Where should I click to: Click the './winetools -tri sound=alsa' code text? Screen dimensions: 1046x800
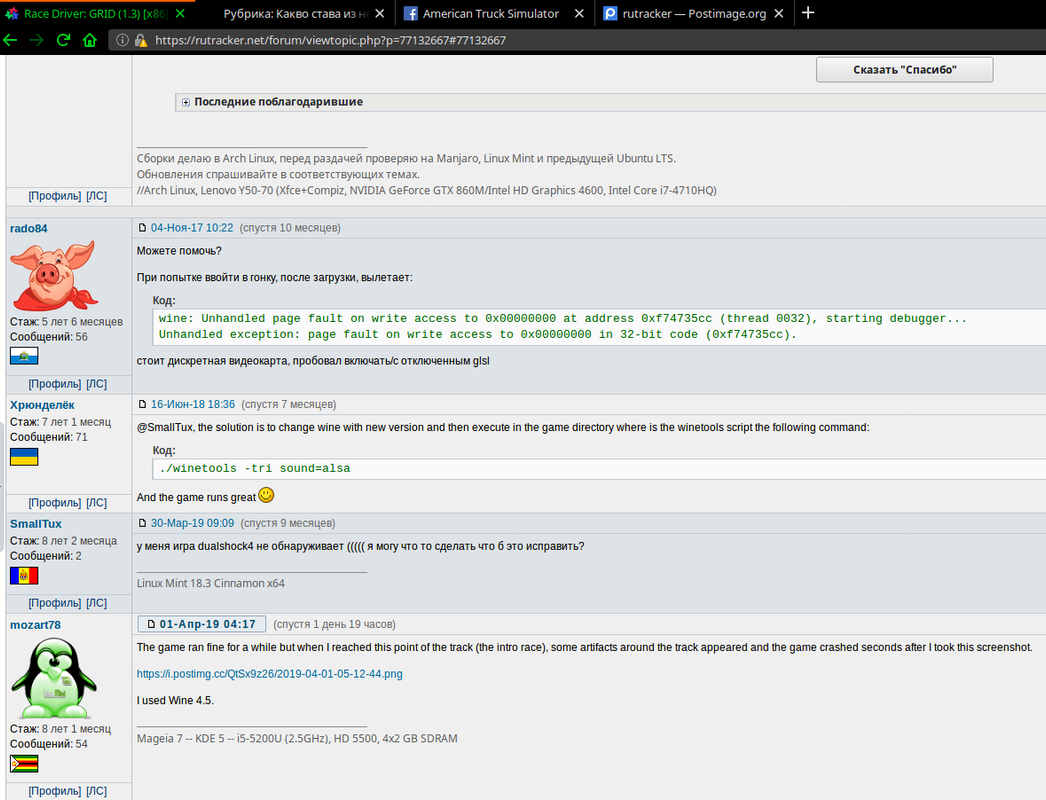tap(255, 468)
